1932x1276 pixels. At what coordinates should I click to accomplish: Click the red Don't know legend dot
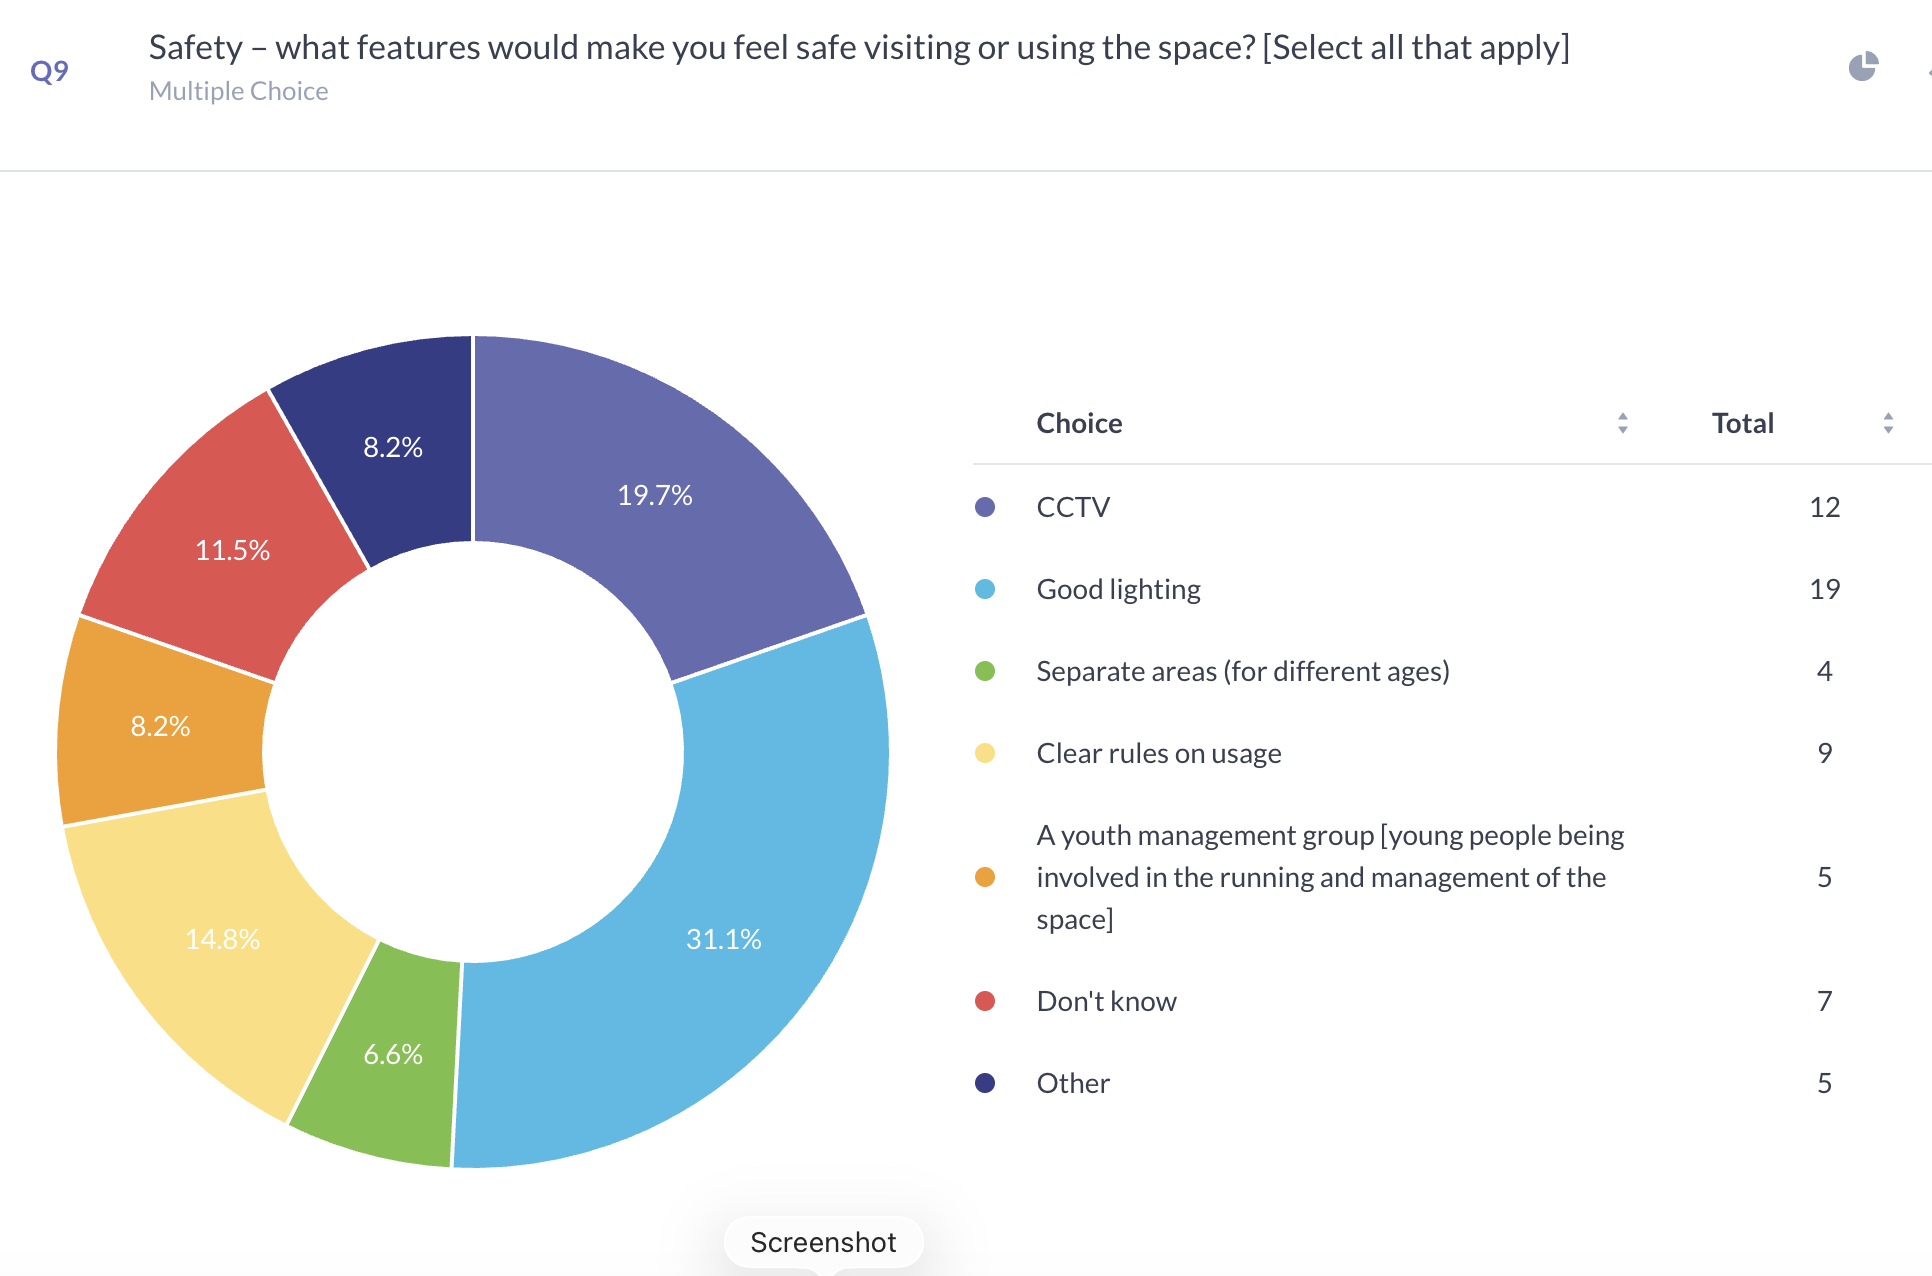click(985, 1001)
